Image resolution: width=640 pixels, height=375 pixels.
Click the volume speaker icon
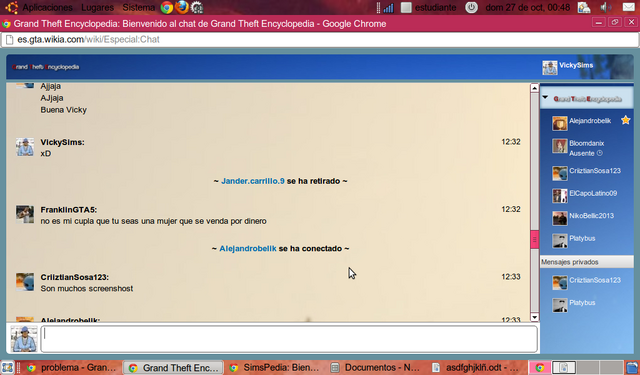(x=606, y=7)
